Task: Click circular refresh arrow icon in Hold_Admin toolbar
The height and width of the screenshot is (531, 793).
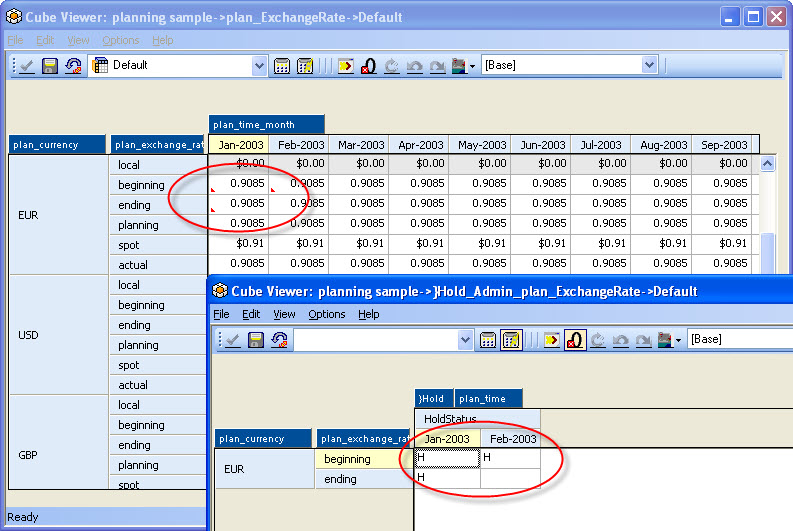Action: pos(597,340)
